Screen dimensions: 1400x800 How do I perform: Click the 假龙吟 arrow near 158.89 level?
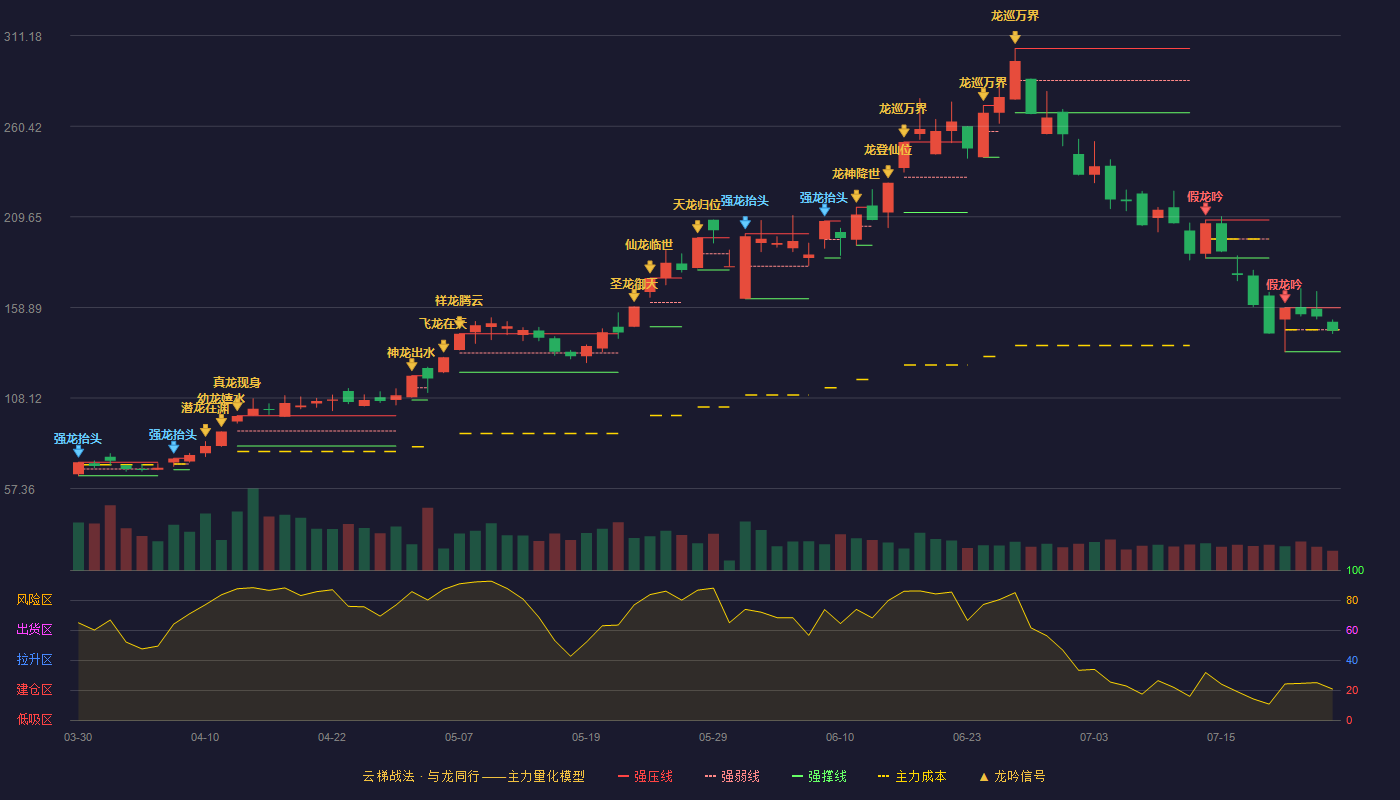click(x=1285, y=297)
